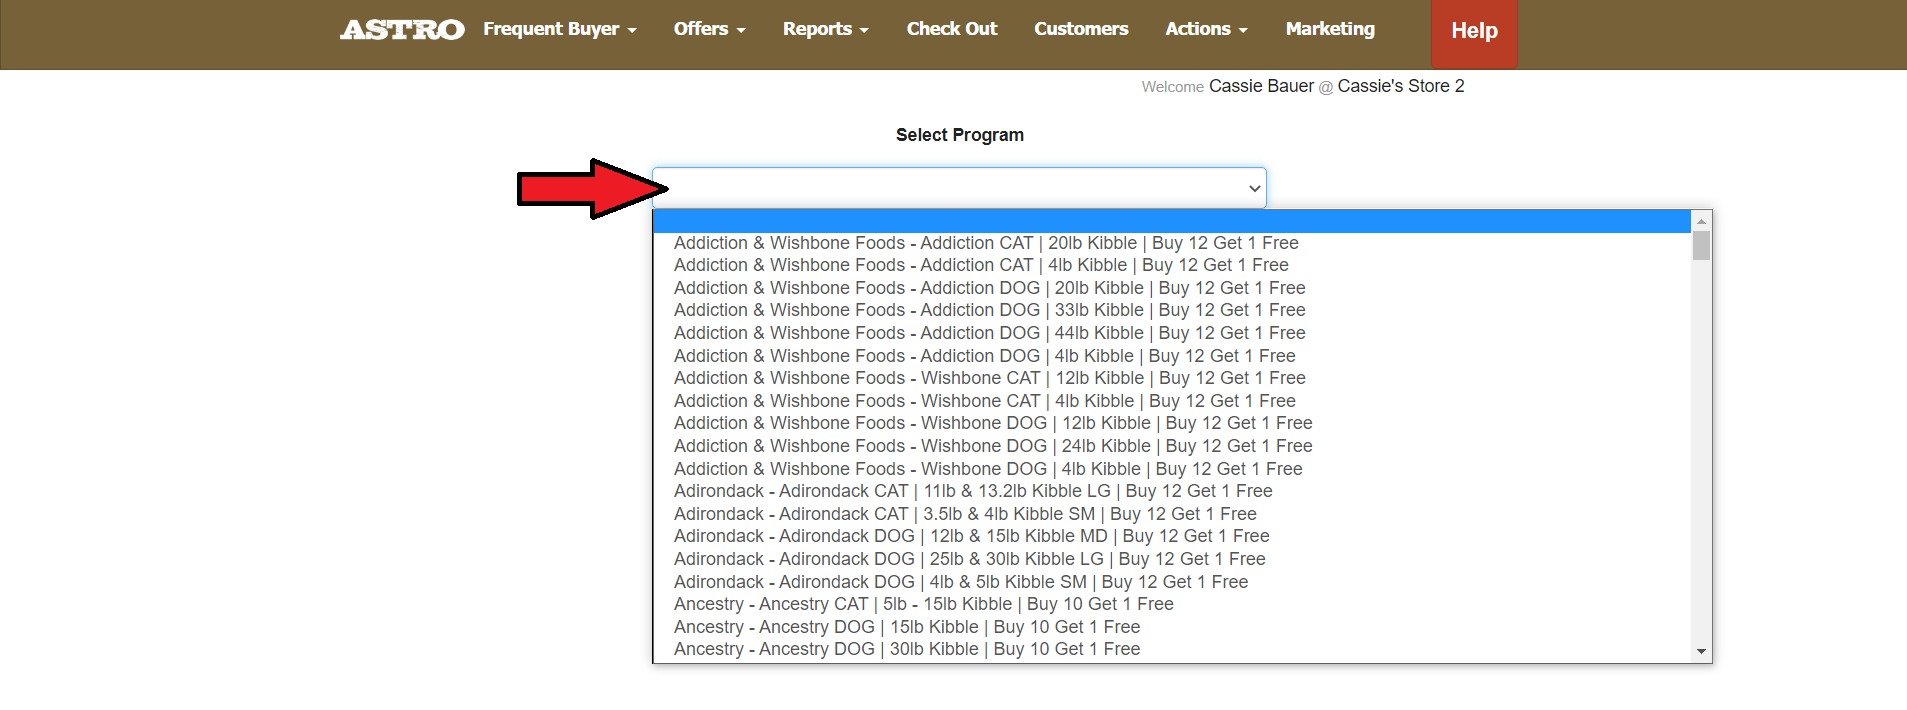Expand the Reports menu
This screenshot has height=710, width=1907.
coord(826,29)
